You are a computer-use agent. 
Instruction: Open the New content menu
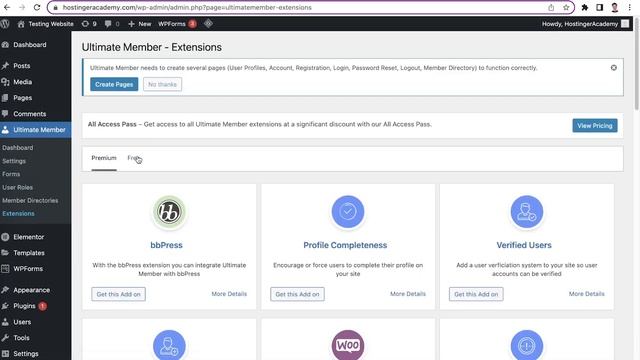click(140, 24)
